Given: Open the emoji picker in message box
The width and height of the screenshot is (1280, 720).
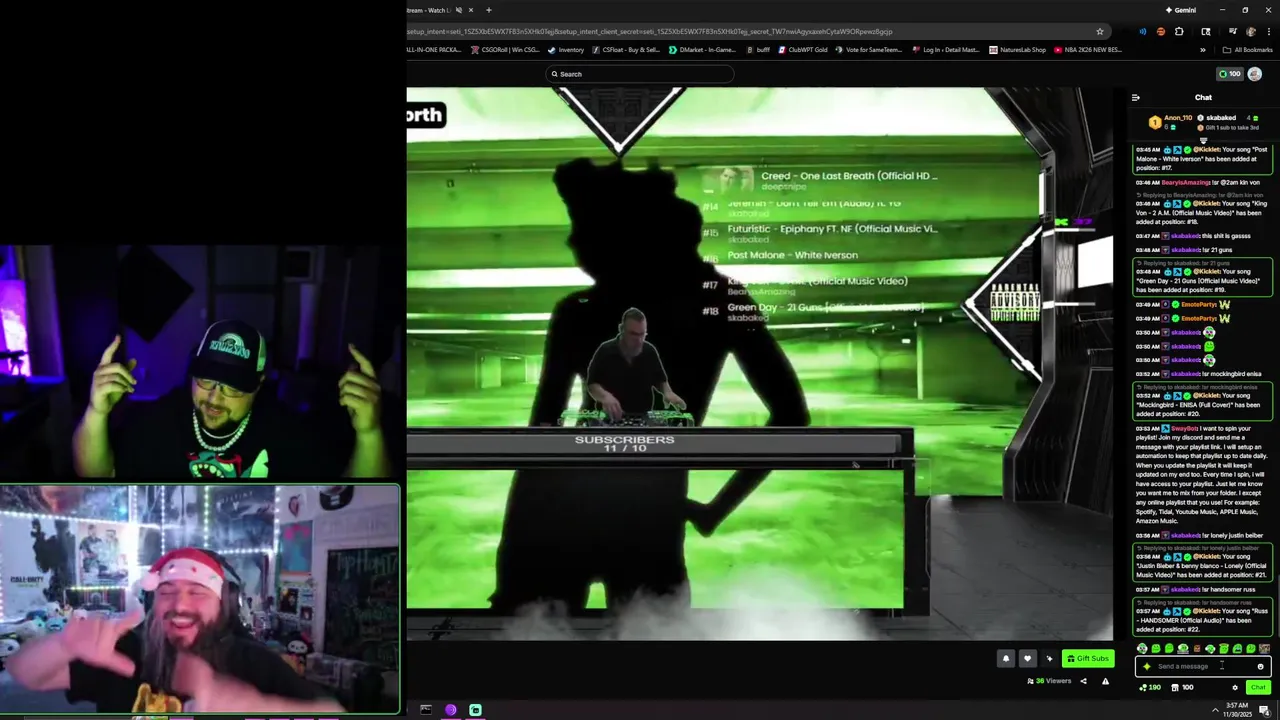Looking at the screenshot, I should (1260, 666).
